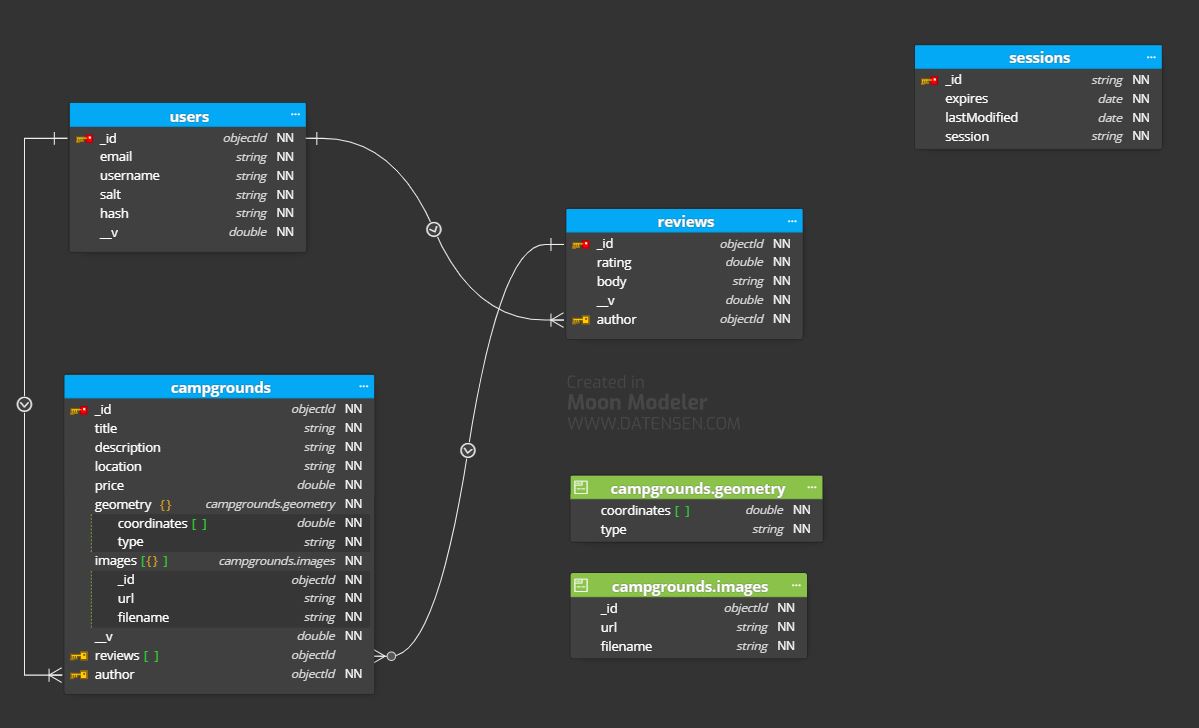Click primary key icon of campgrounds _id

coord(79,410)
